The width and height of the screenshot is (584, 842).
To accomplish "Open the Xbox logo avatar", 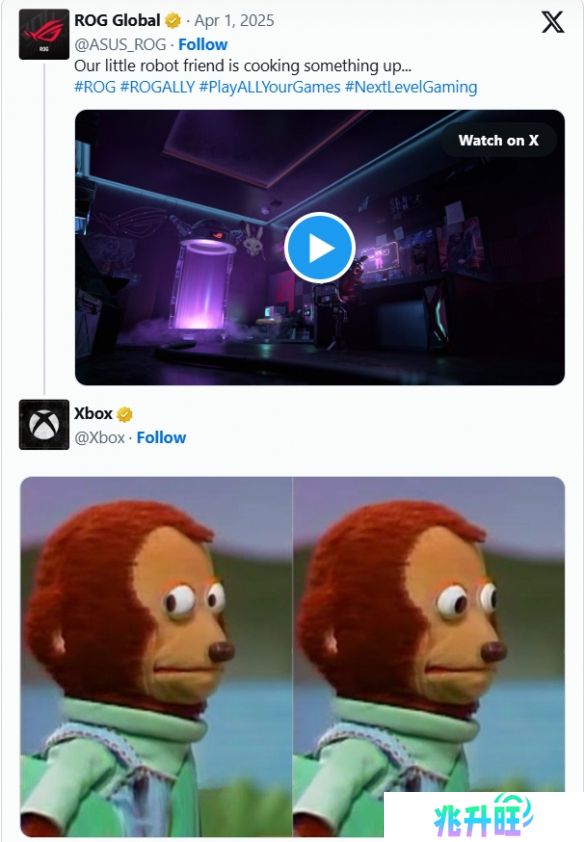I will coord(44,424).
